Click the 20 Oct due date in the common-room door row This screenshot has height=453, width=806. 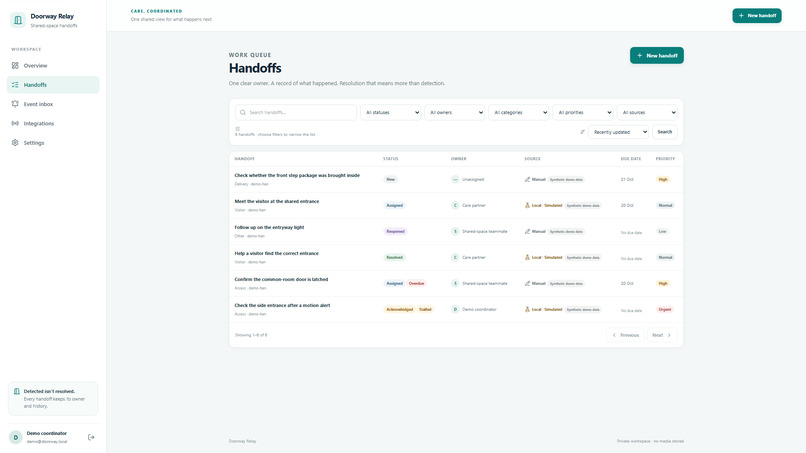(627, 283)
